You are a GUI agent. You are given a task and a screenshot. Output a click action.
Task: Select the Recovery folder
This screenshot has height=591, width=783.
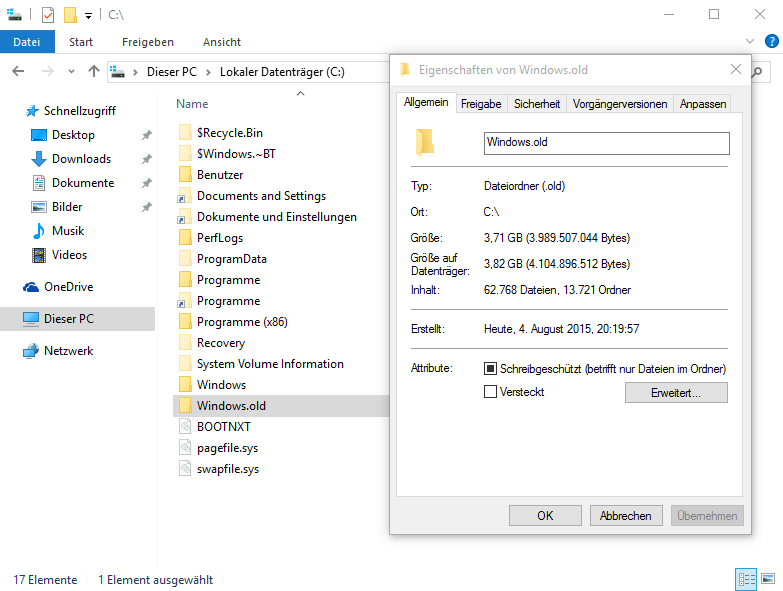click(221, 343)
